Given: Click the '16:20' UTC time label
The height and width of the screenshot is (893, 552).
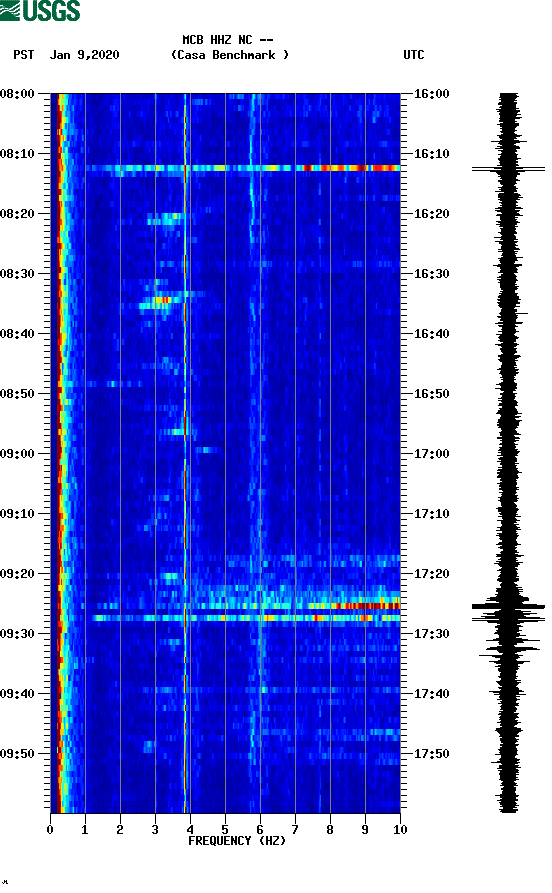Looking at the screenshot, I should (431, 214).
